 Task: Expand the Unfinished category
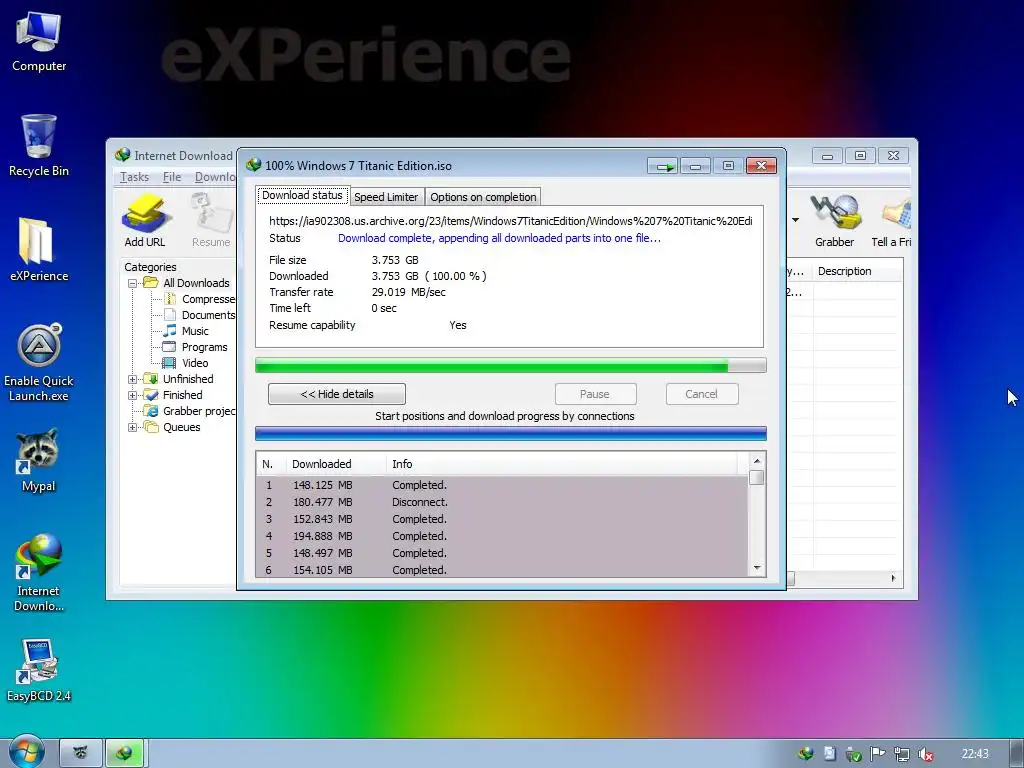click(133, 379)
